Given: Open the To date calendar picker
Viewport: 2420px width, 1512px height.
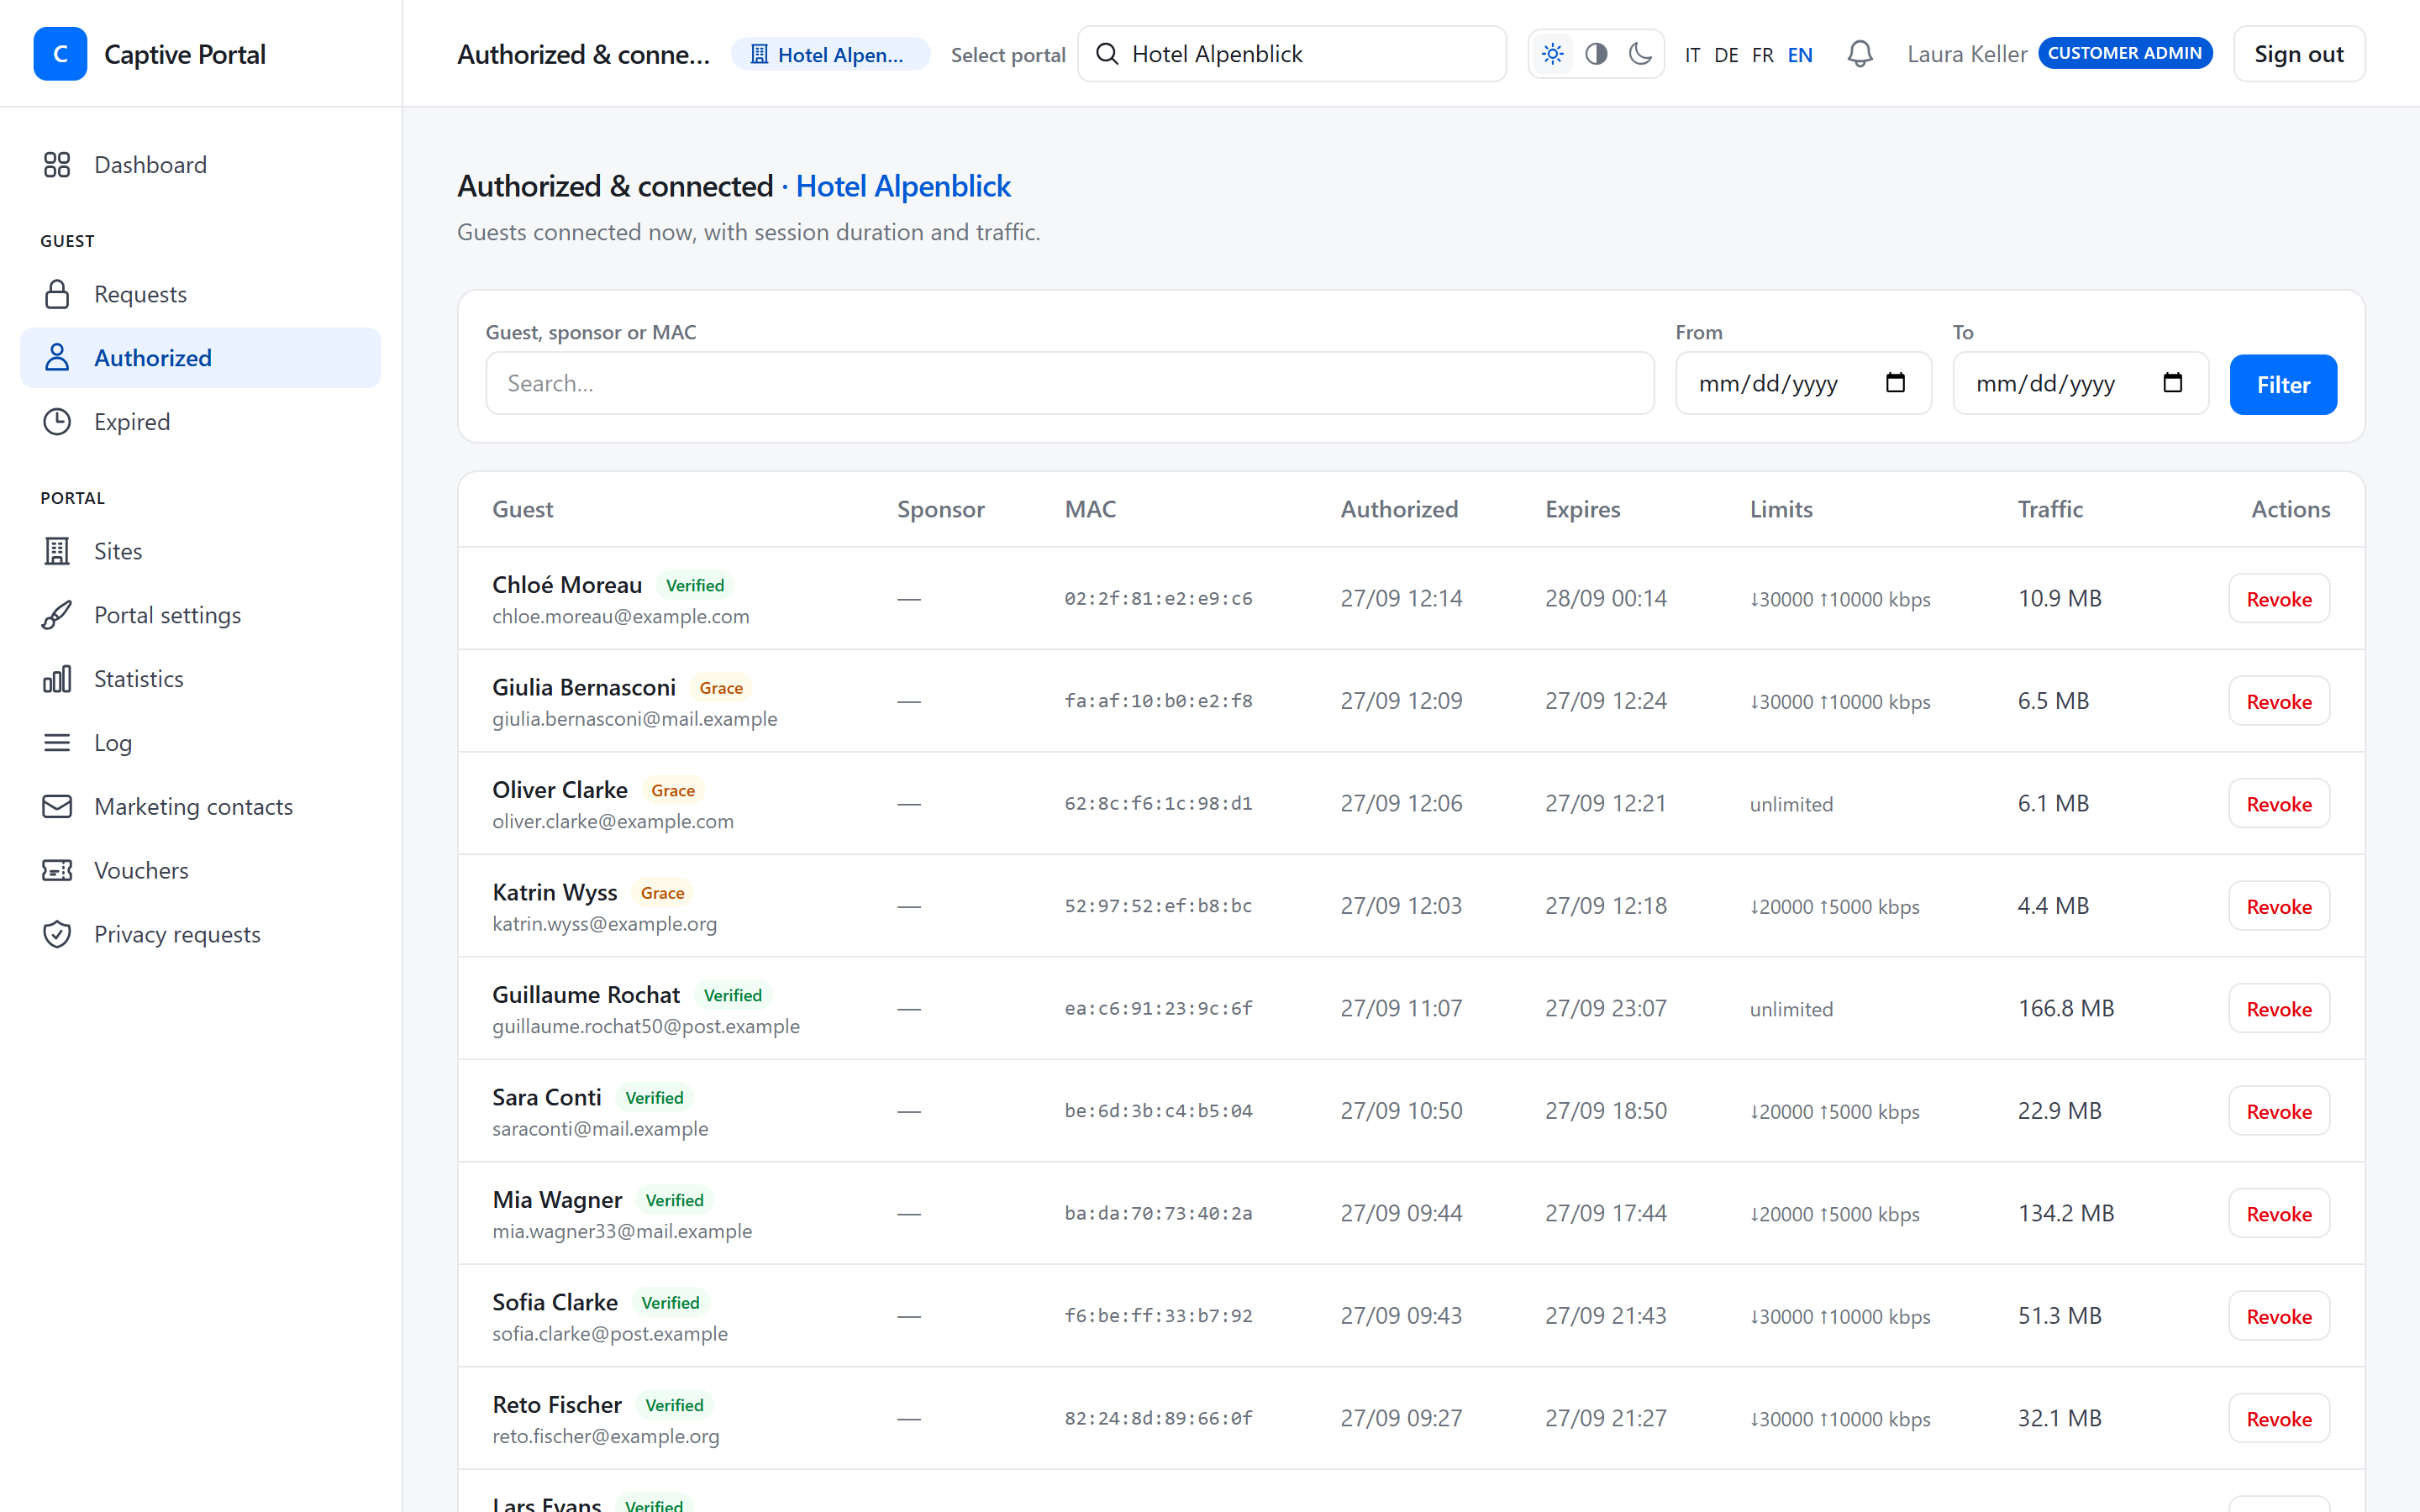Looking at the screenshot, I should 2172,383.
